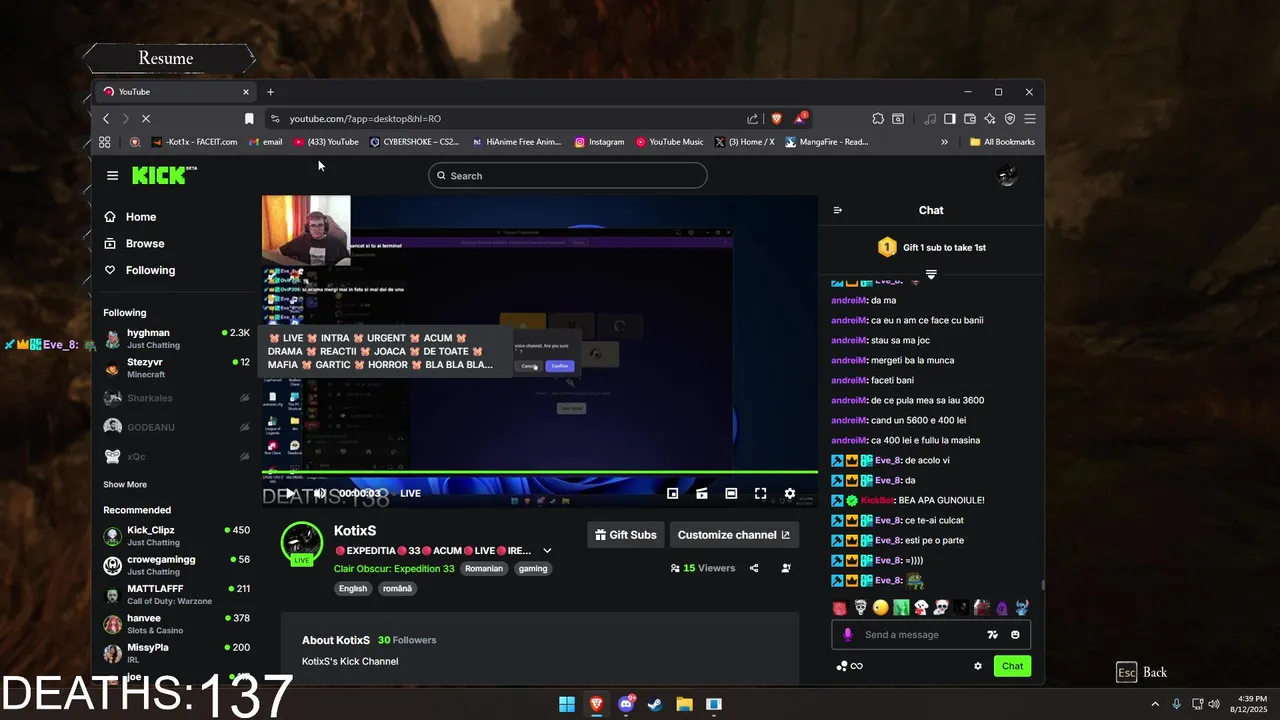This screenshot has width=1280, height=720.
Task: Enter fullscreen on the stream player
Action: click(761, 493)
